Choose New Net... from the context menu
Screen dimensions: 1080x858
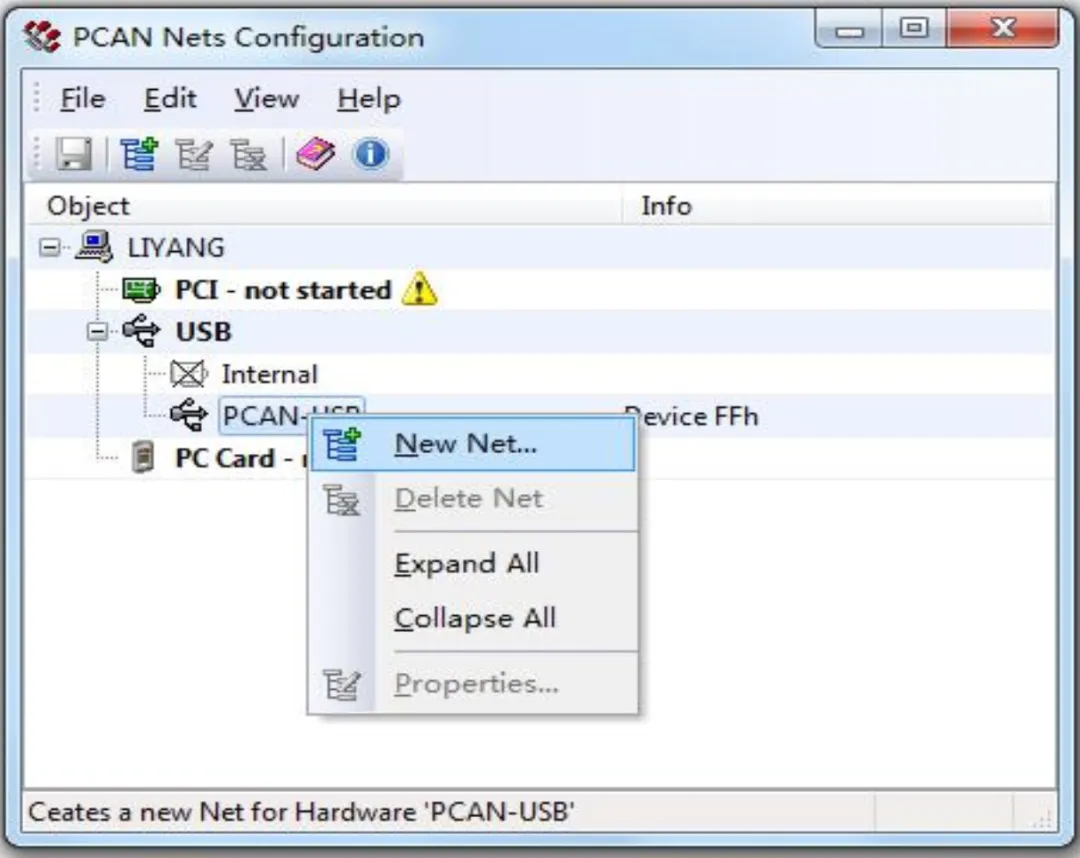473,445
